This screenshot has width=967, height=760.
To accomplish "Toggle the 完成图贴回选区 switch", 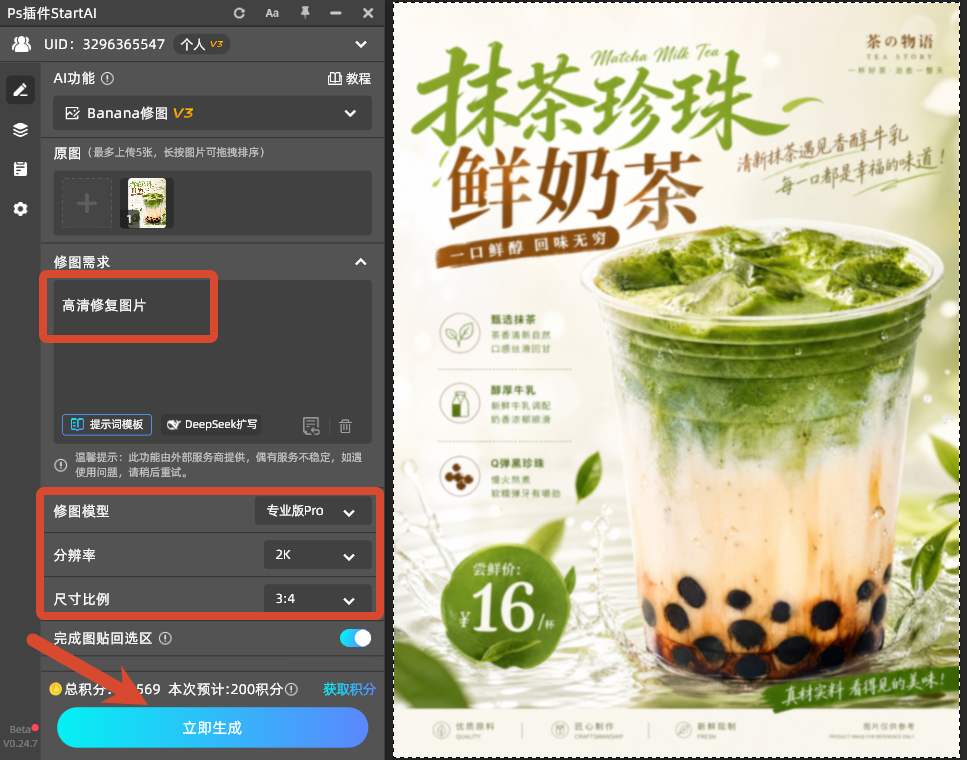I will coord(355,638).
